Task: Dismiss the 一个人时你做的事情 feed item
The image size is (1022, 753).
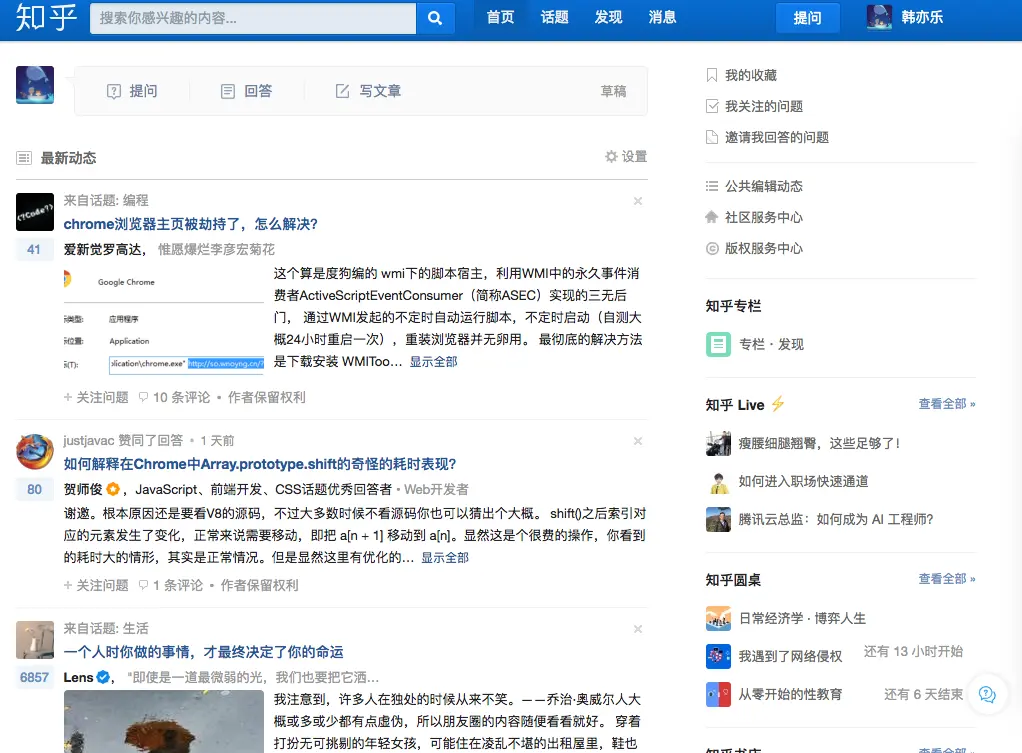Action: (638, 628)
